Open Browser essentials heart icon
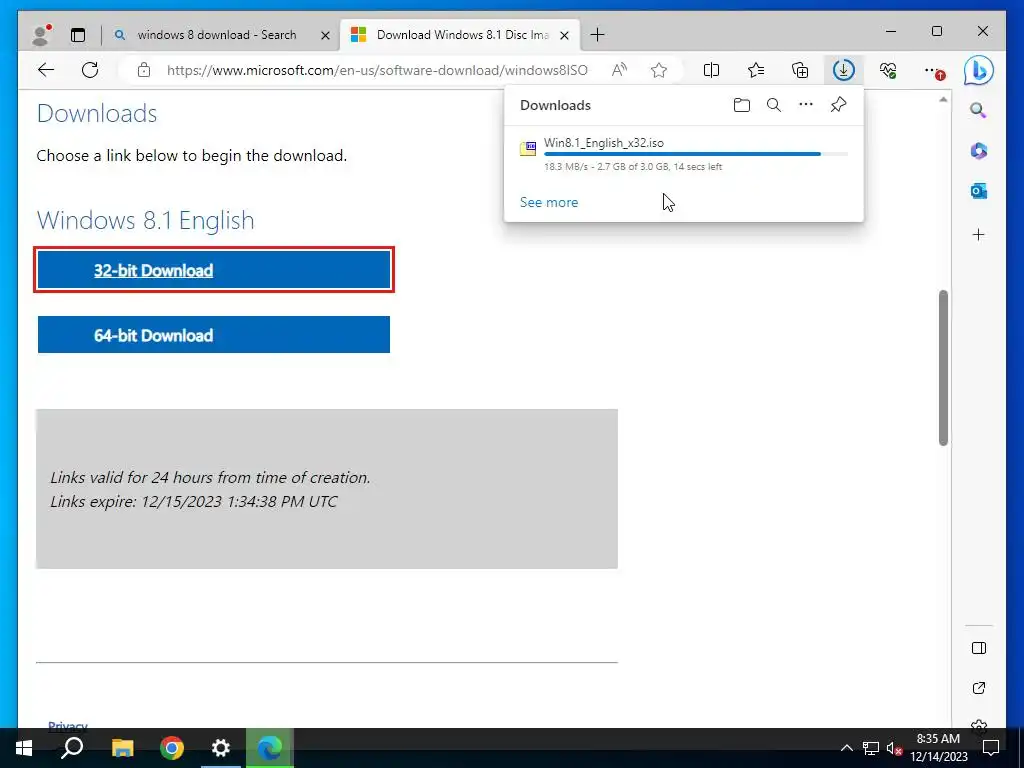The width and height of the screenshot is (1024, 768). pyautogui.click(x=888, y=70)
